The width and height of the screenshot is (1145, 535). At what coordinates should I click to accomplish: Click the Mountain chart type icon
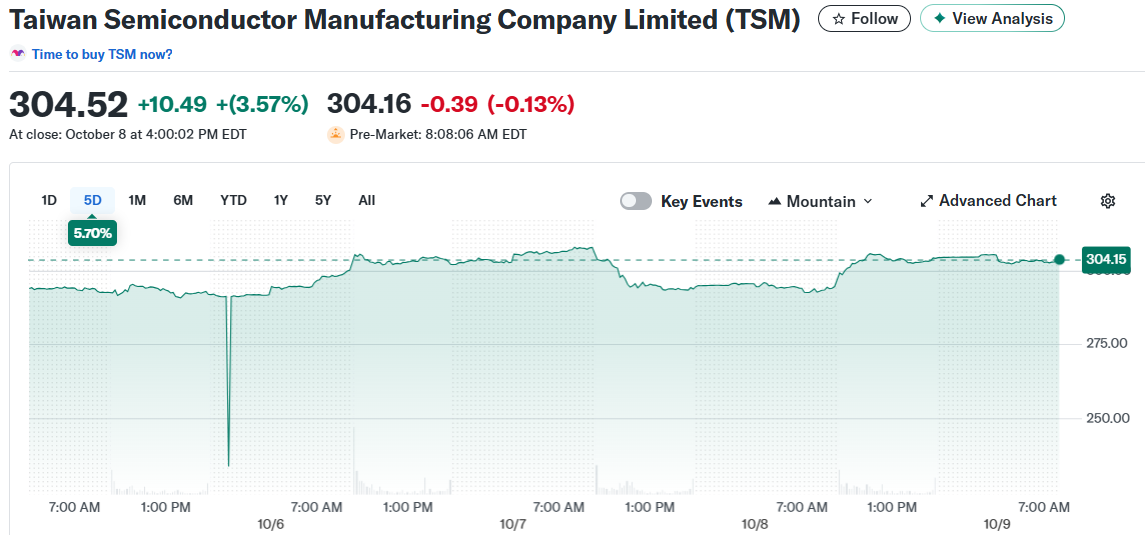point(774,201)
